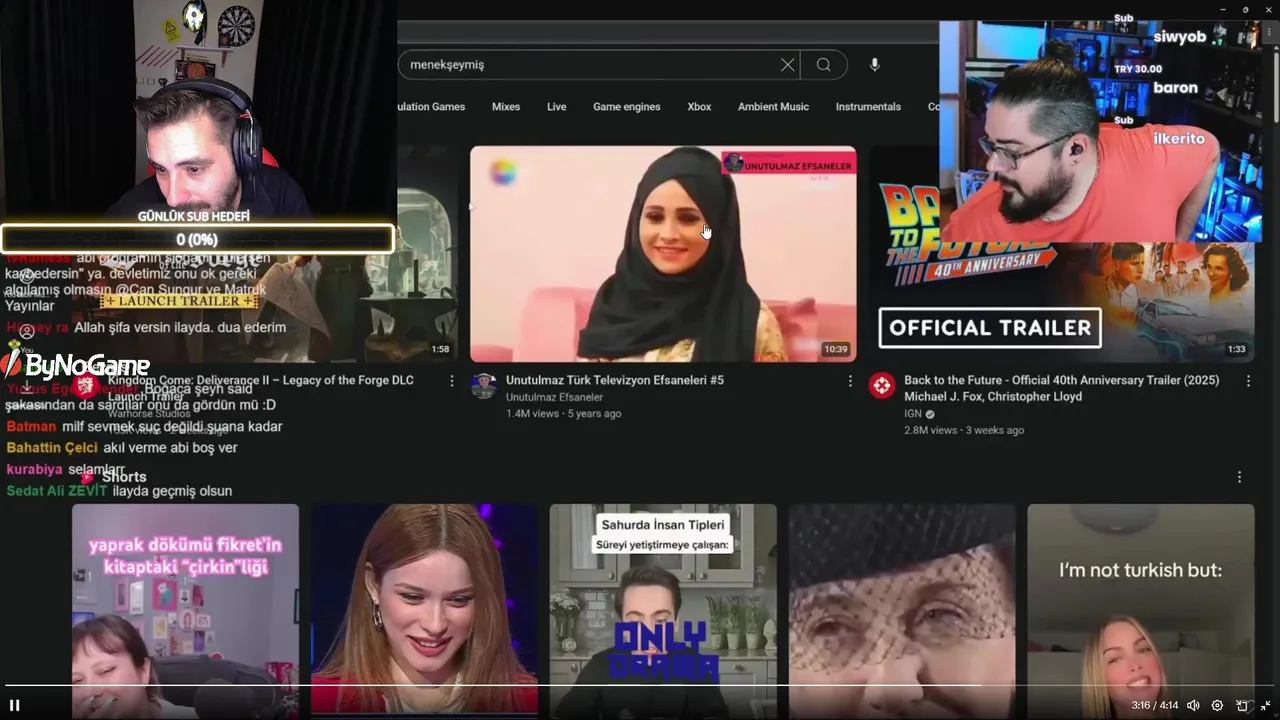Viewport: 1280px width, 720px height.
Task: Open Unutulmaz Türk Televizyon Efsaneleri #5 thumbnail
Action: pyautogui.click(x=663, y=254)
